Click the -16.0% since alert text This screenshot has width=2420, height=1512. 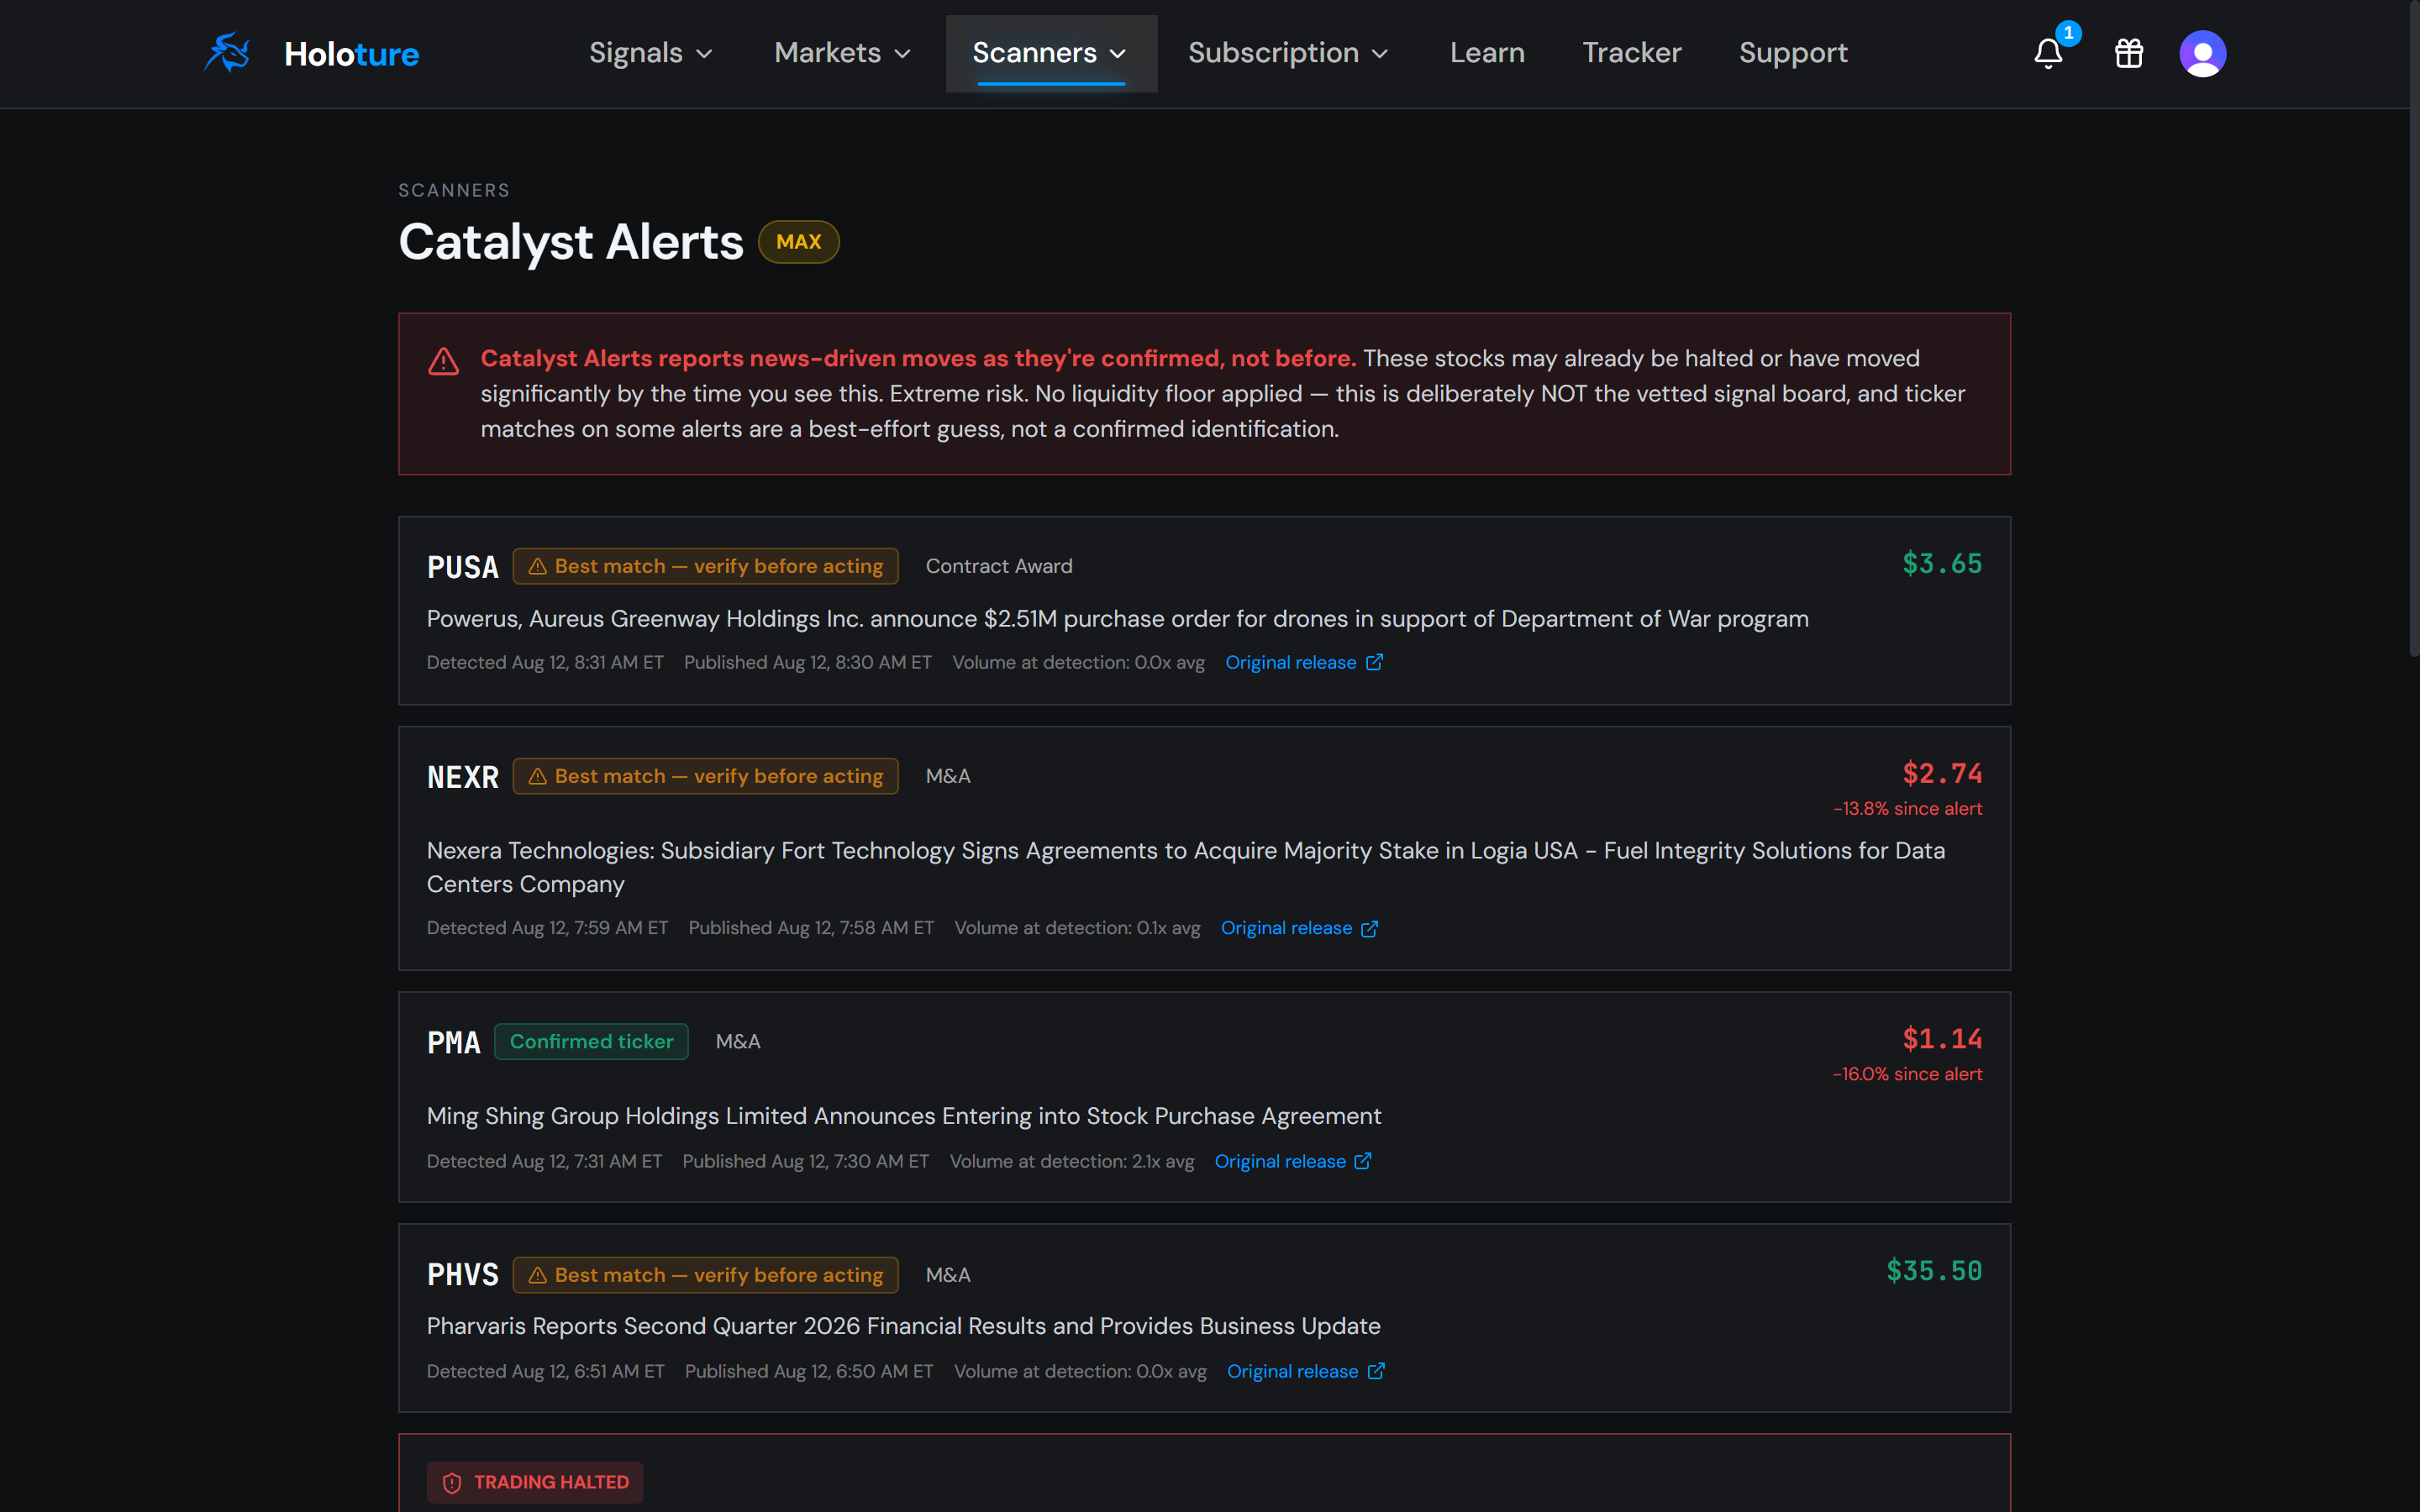coord(1907,1074)
